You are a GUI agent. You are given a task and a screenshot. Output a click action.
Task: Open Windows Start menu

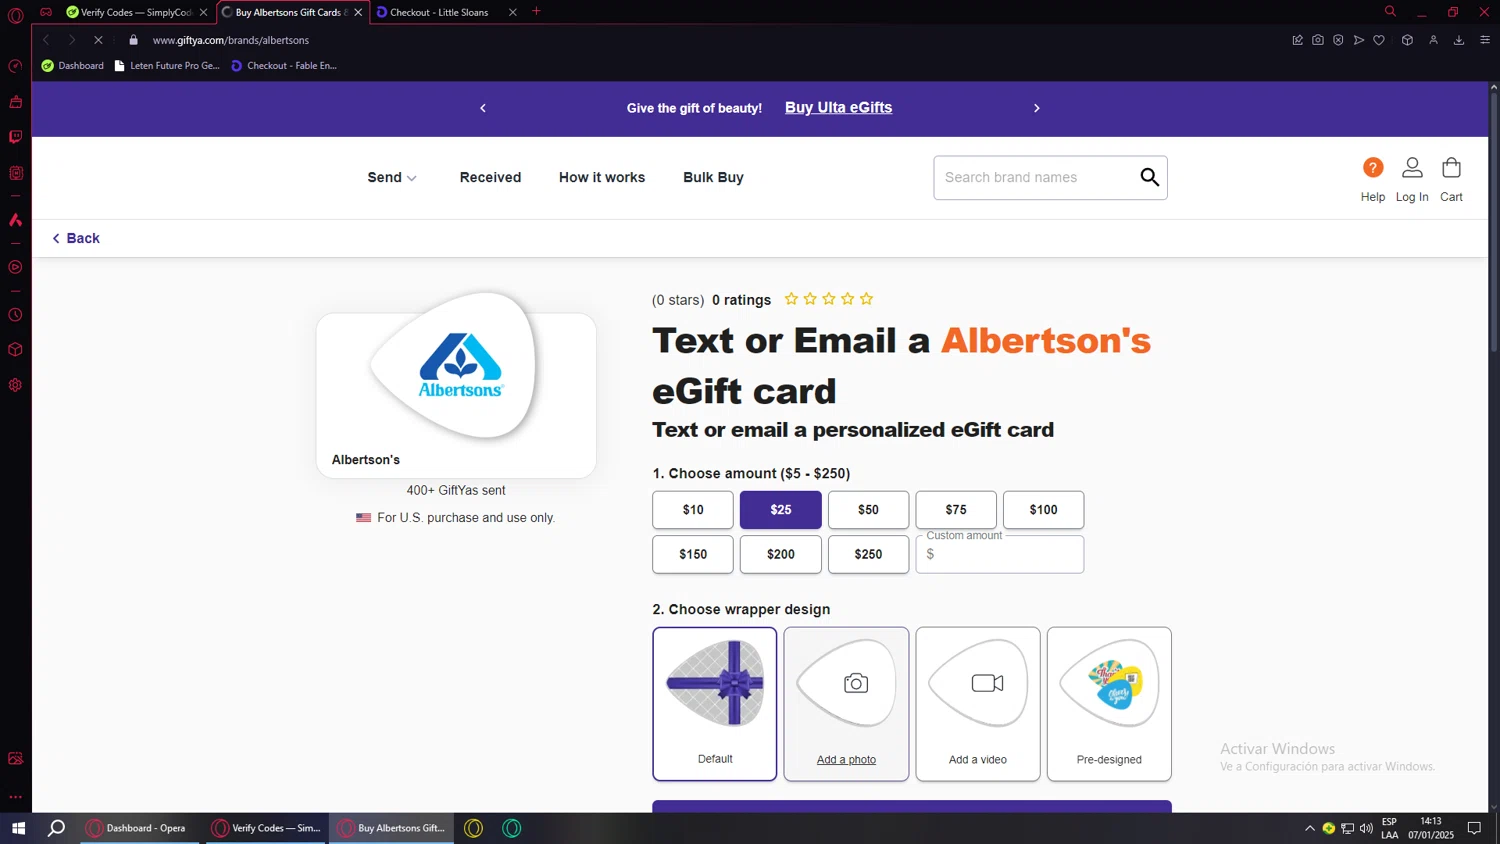click(x=18, y=828)
